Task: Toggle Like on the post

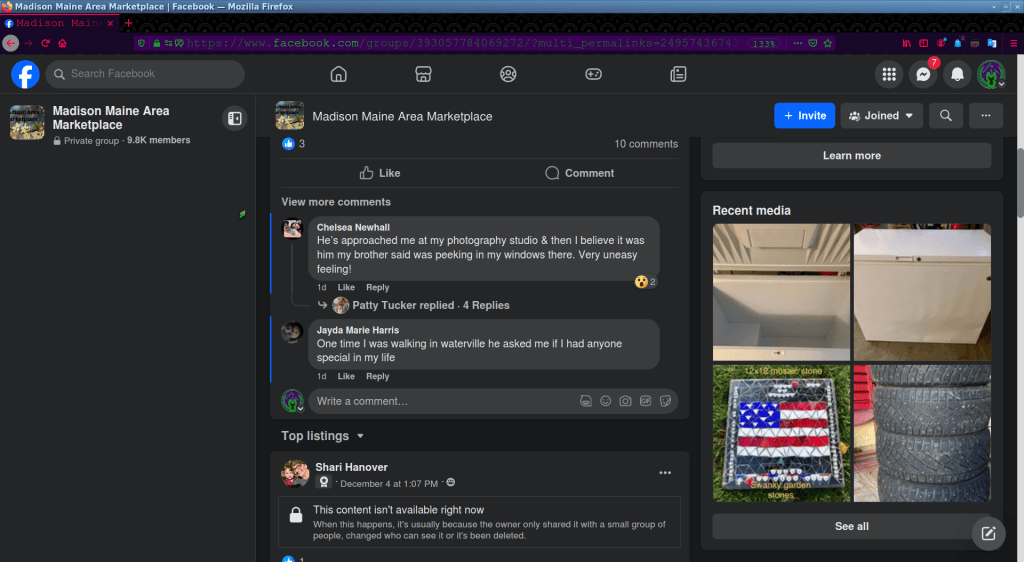Action: (x=379, y=173)
